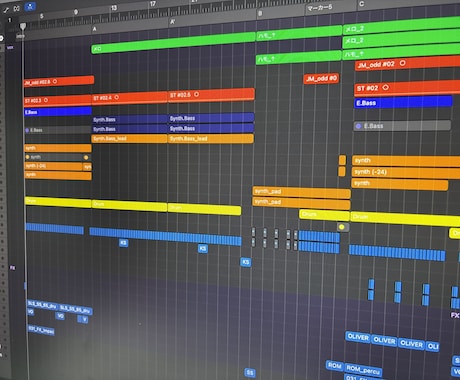Select the muted gray synth region in the intro

[58, 157]
